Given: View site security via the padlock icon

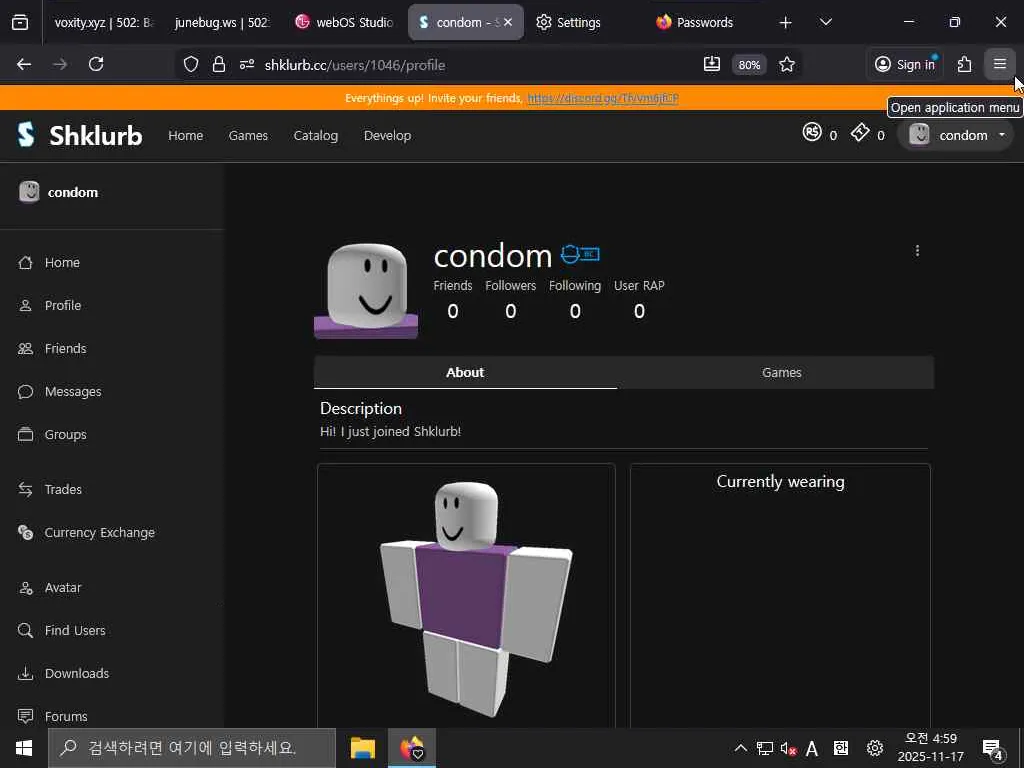Looking at the screenshot, I should click(x=219, y=64).
